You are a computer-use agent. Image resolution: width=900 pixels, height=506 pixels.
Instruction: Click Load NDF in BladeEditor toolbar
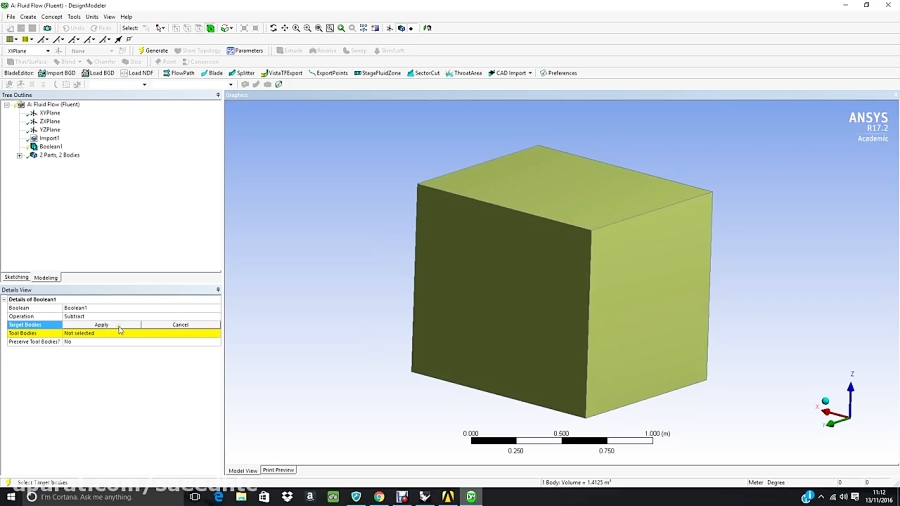pyautogui.click(x=137, y=73)
